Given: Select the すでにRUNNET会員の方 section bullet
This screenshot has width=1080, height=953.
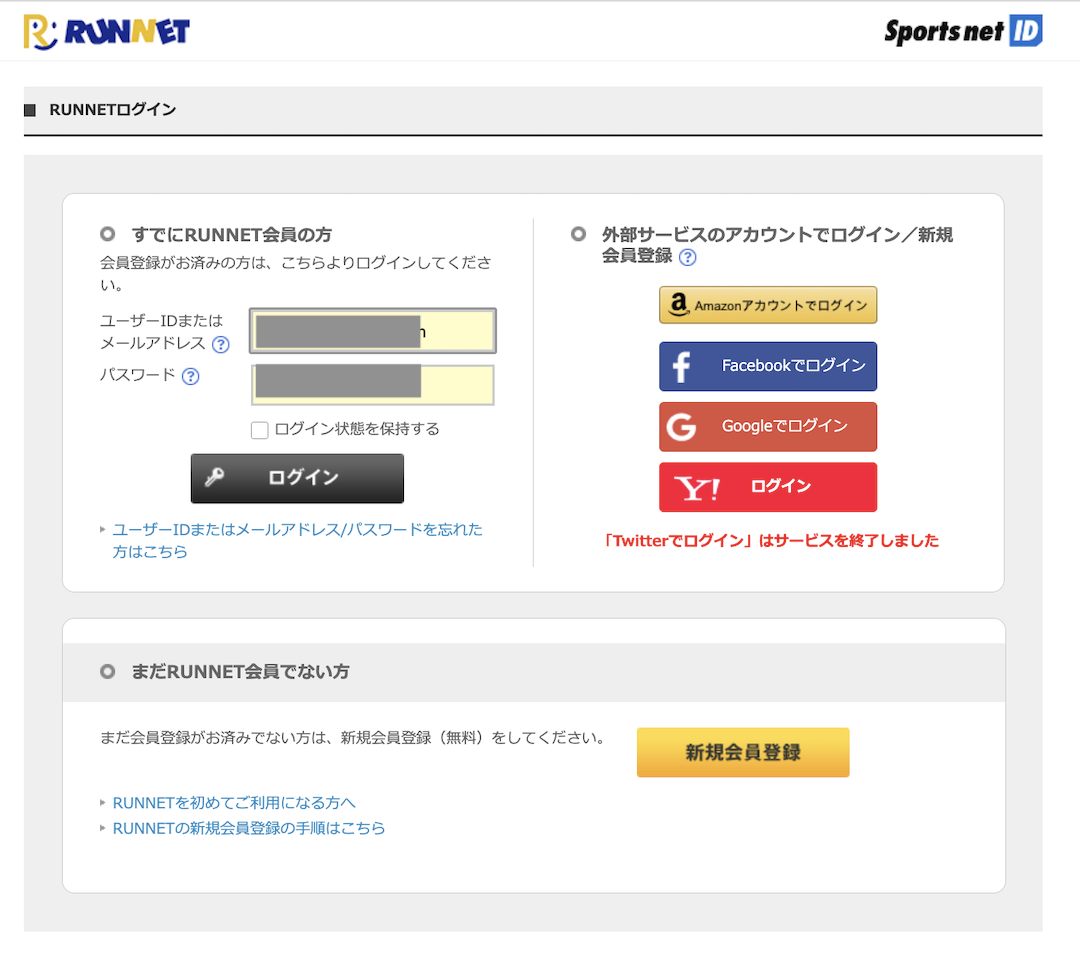Looking at the screenshot, I should point(108,235).
